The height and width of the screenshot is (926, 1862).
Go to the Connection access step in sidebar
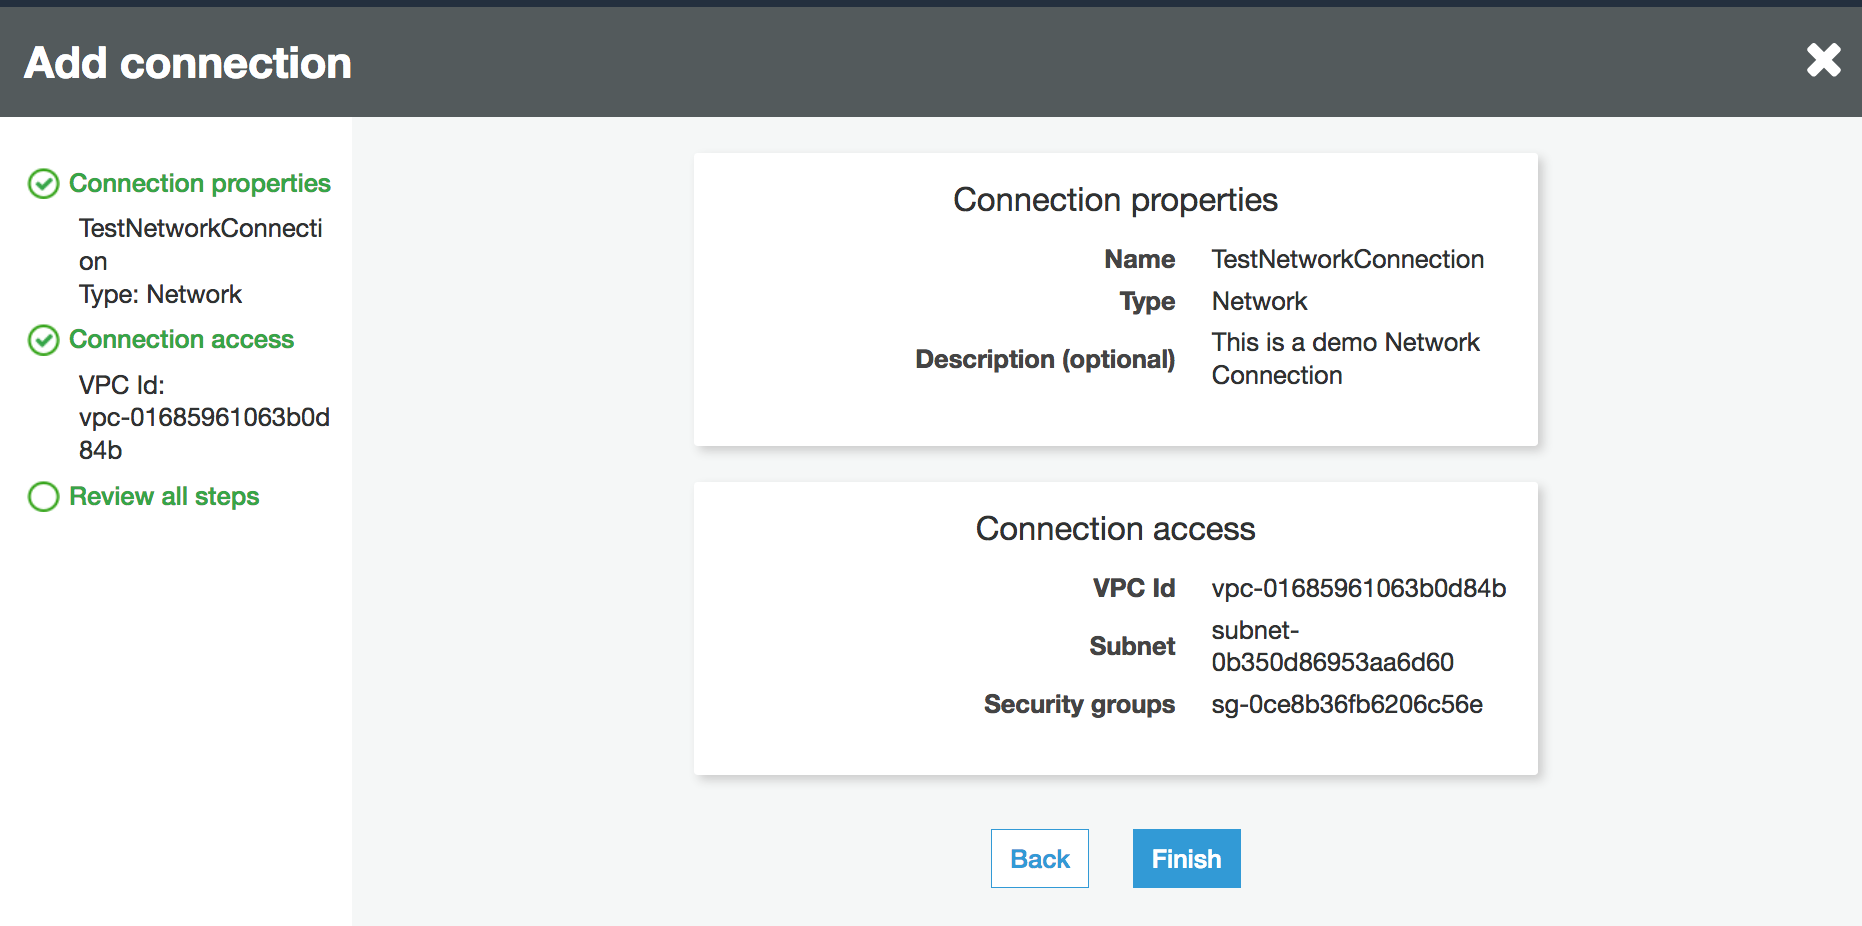[x=181, y=340]
